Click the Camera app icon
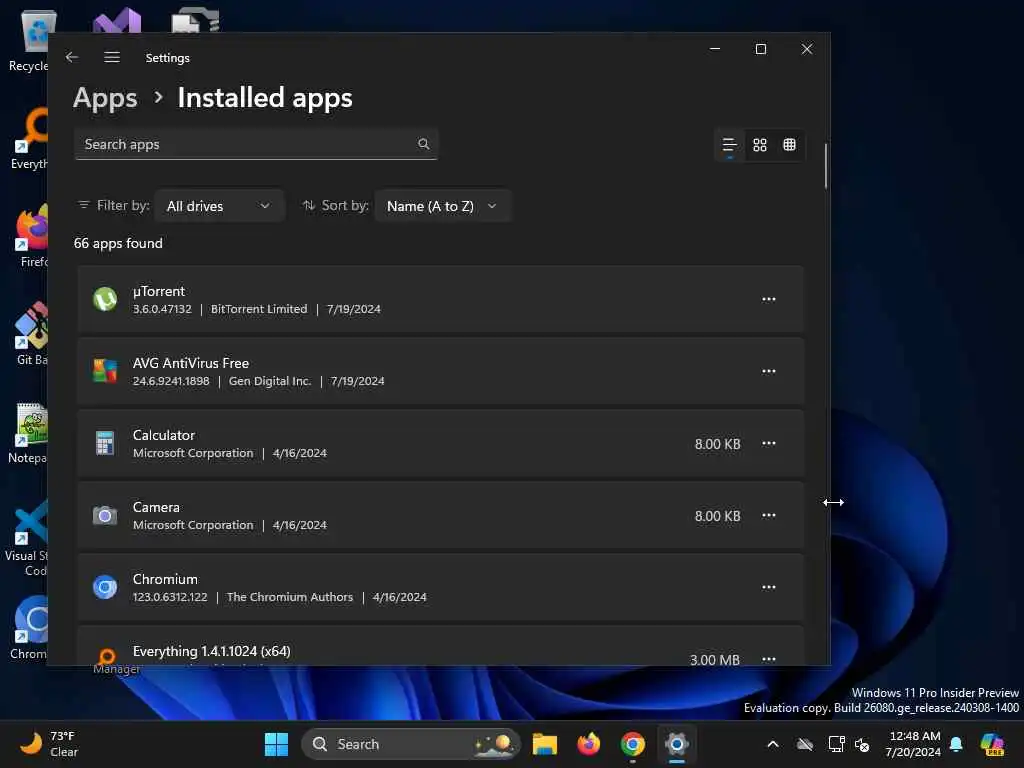Screen dimensions: 1024x768 pos(104,516)
